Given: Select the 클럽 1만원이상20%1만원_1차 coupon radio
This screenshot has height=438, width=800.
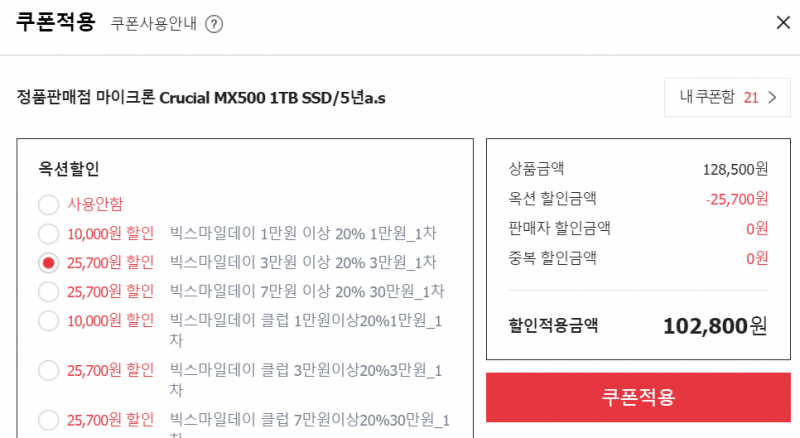Looking at the screenshot, I should pos(48,321).
